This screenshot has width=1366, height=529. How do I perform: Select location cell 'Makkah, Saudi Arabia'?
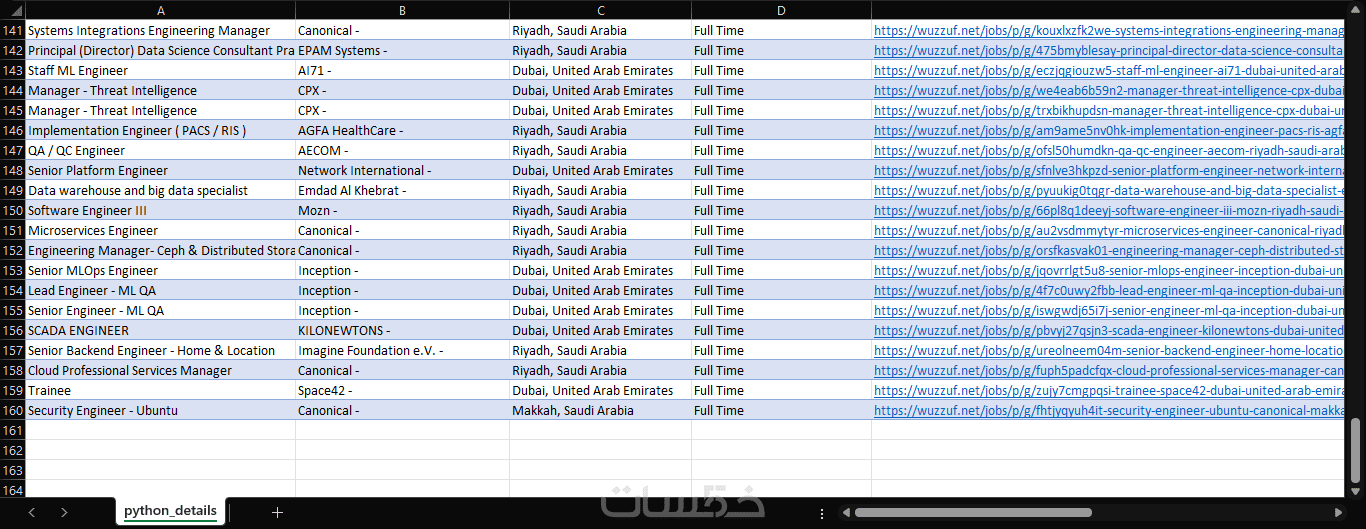601,410
